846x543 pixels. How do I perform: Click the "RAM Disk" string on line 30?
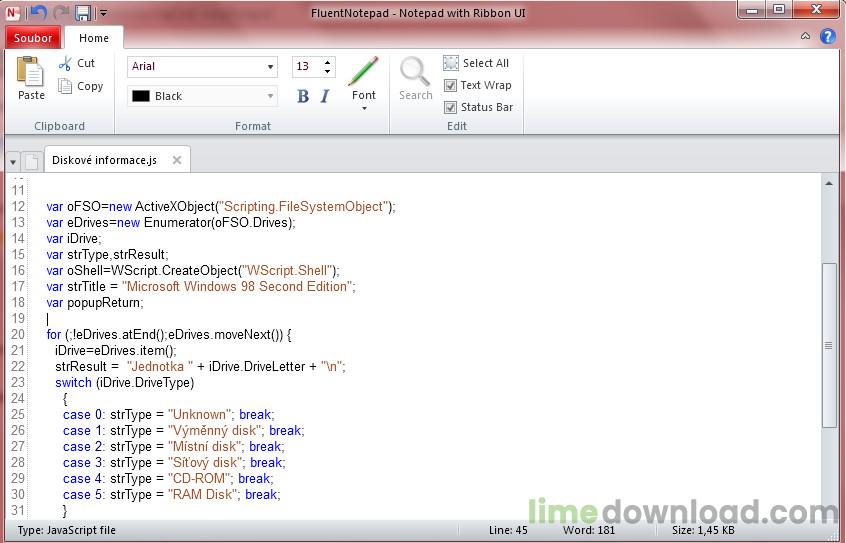202,494
